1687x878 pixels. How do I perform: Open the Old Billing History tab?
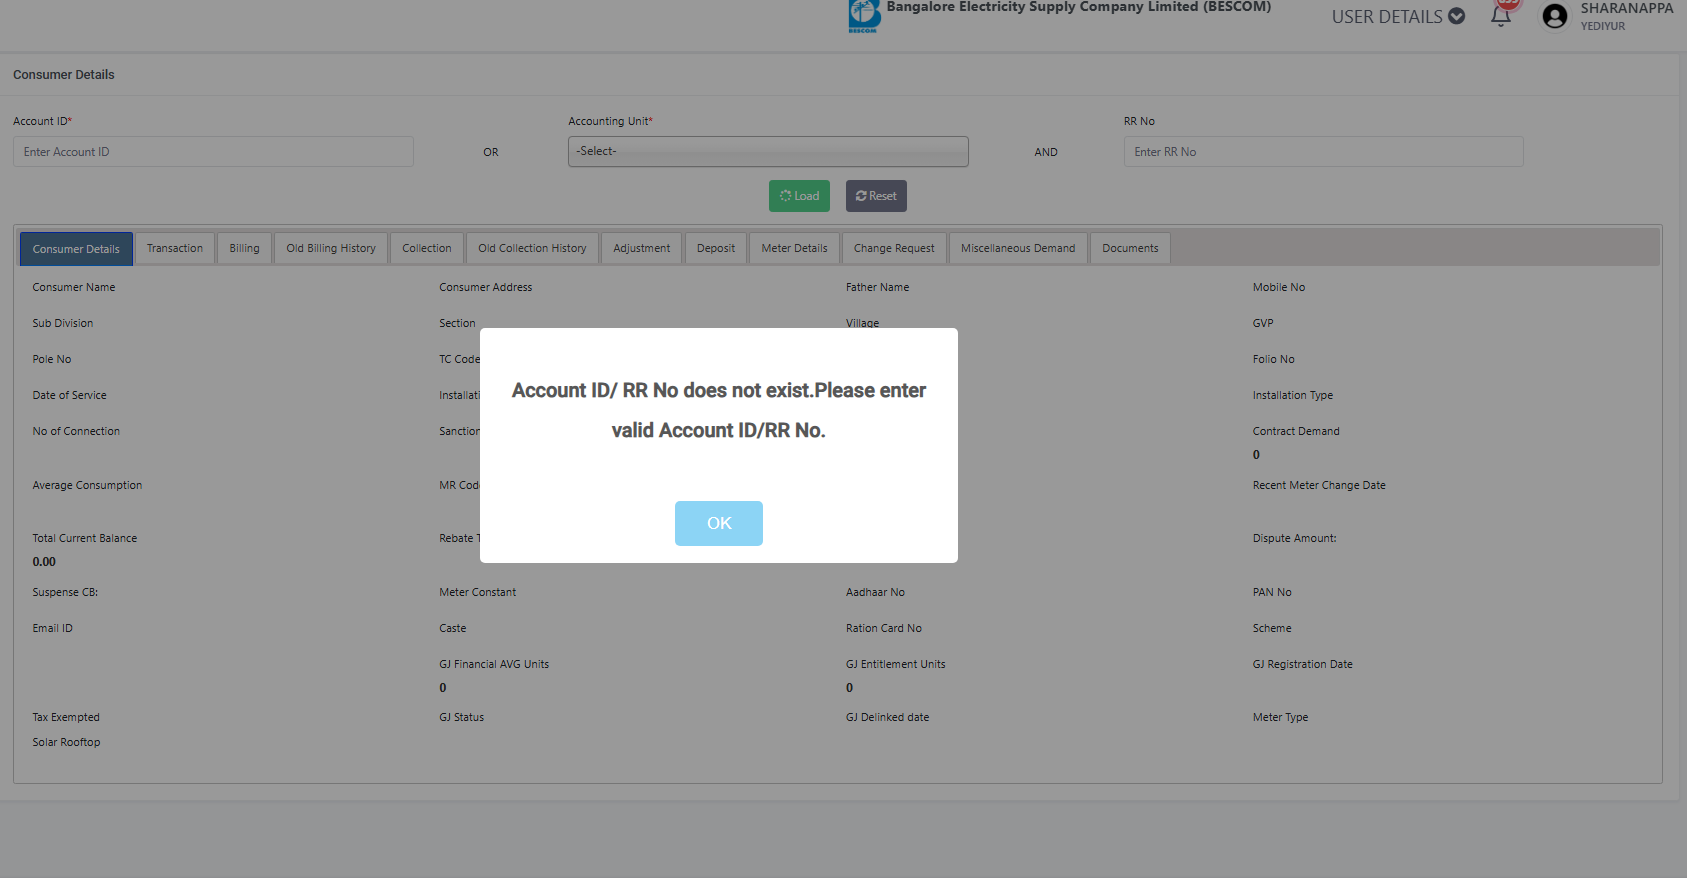(x=331, y=248)
